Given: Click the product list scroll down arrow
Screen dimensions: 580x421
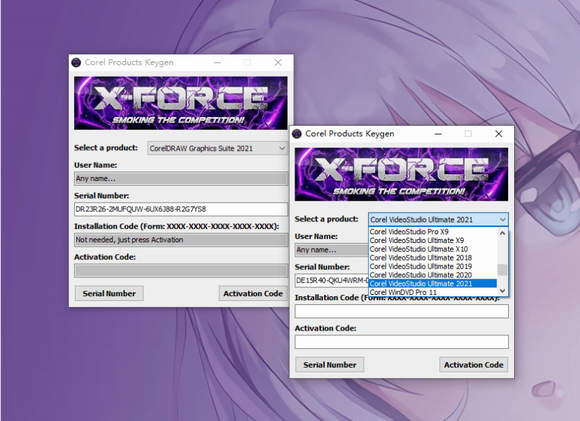Looking at the screenshot, I should [502, 291].
